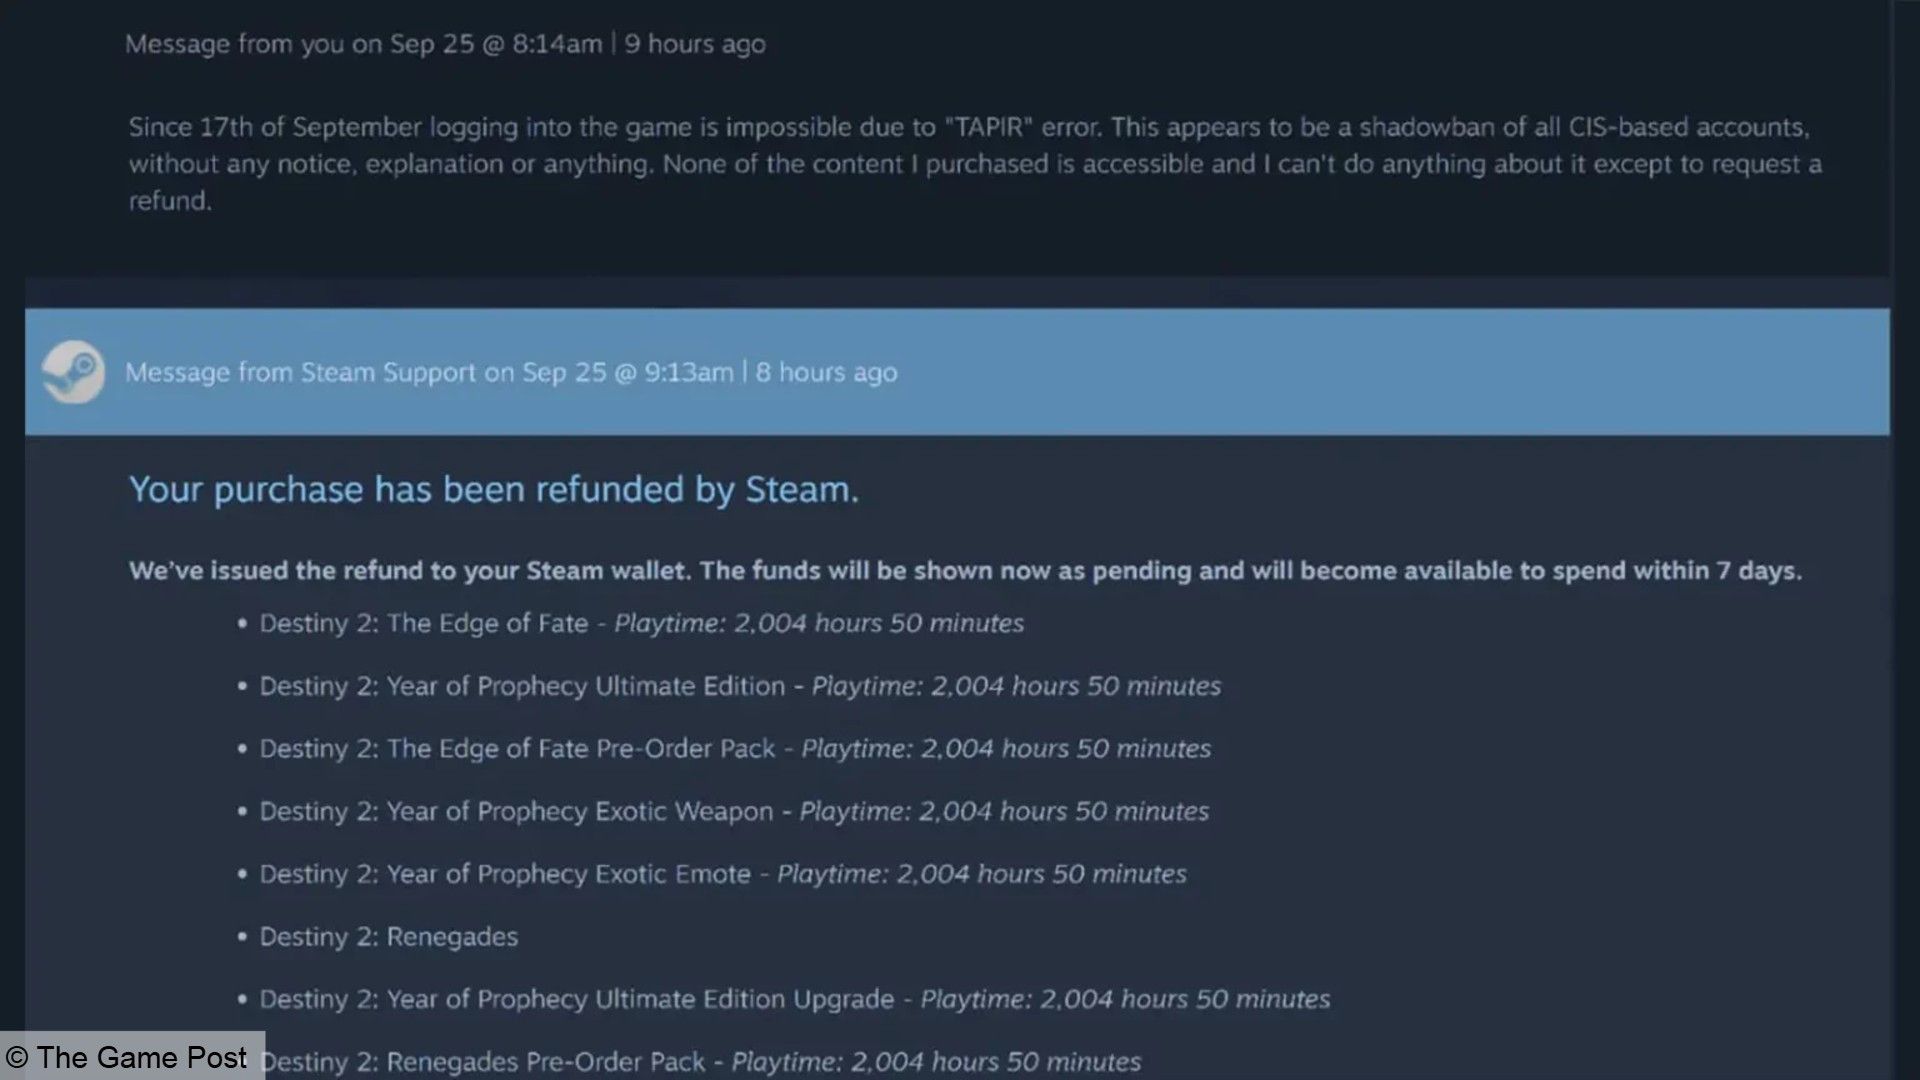Click the Steam Support avatar logo
Image resolution: width=1920 pixels, height=1080 pixels.
coord(73,372)
